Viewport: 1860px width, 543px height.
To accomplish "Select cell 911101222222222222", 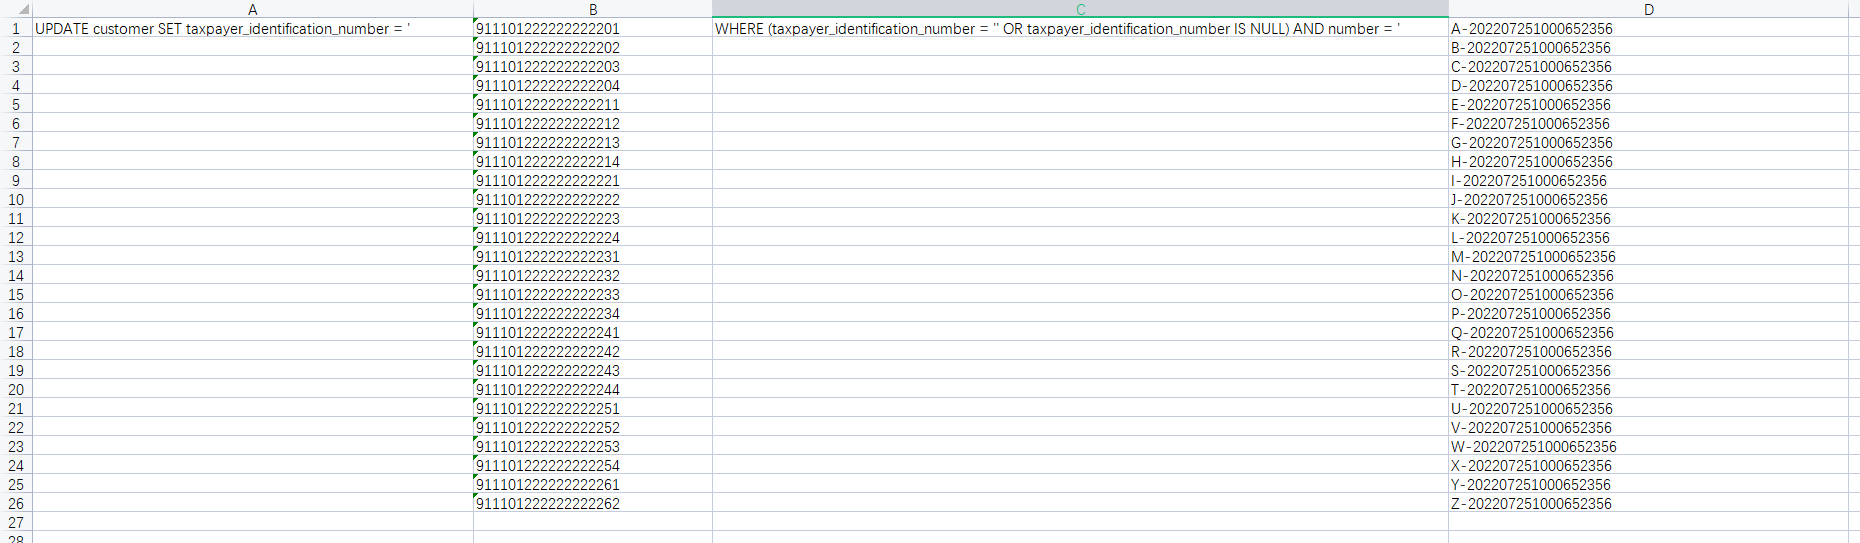I will [593, 199].
